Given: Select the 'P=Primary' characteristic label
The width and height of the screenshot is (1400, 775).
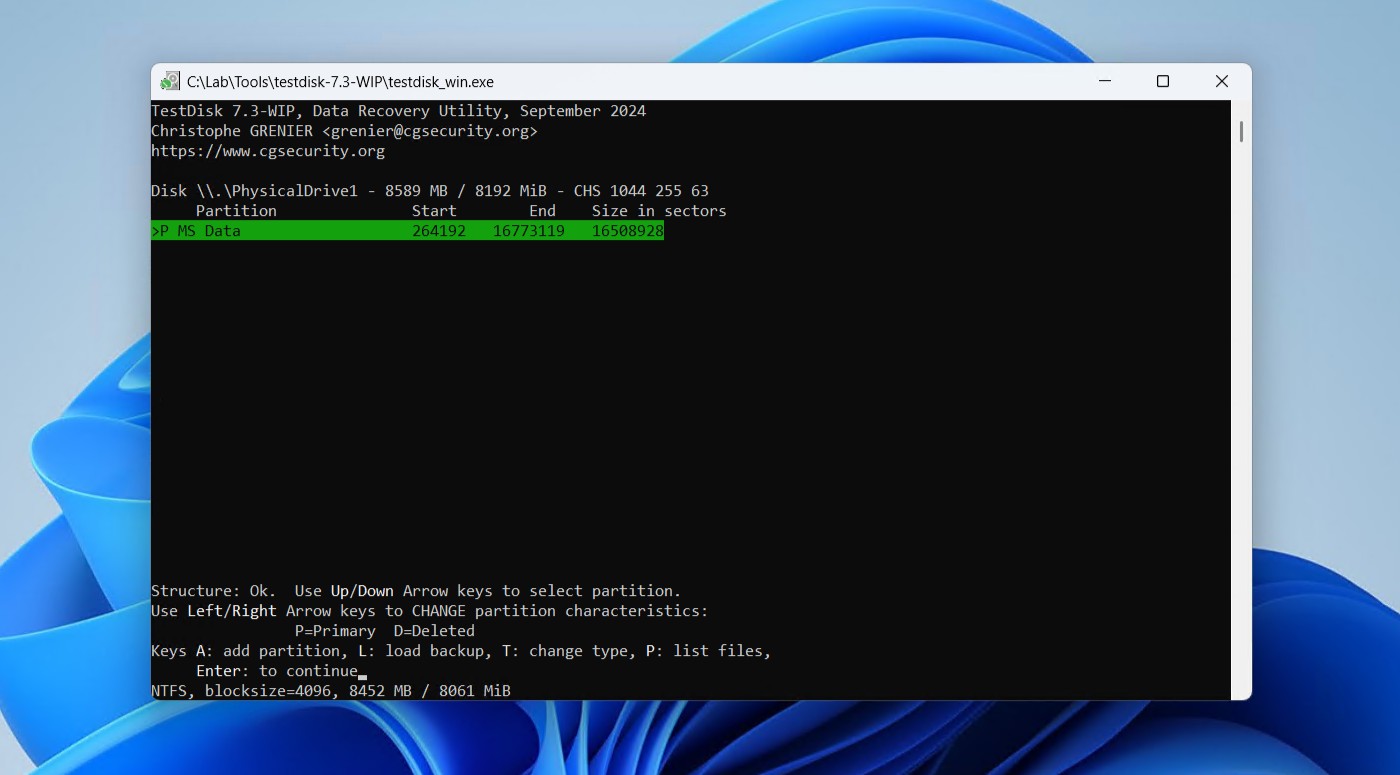Looking at the screenshot, I should click(335, 630).
